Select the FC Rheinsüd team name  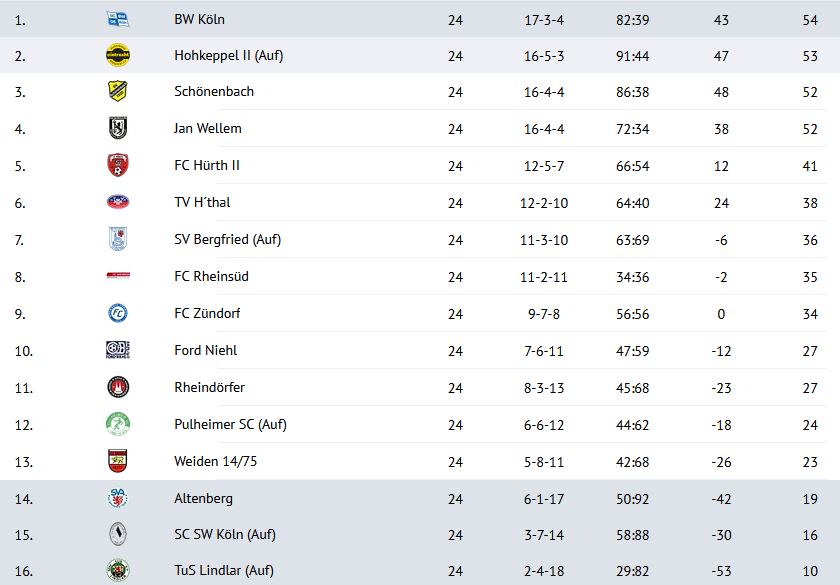click(x=211, y=276)
